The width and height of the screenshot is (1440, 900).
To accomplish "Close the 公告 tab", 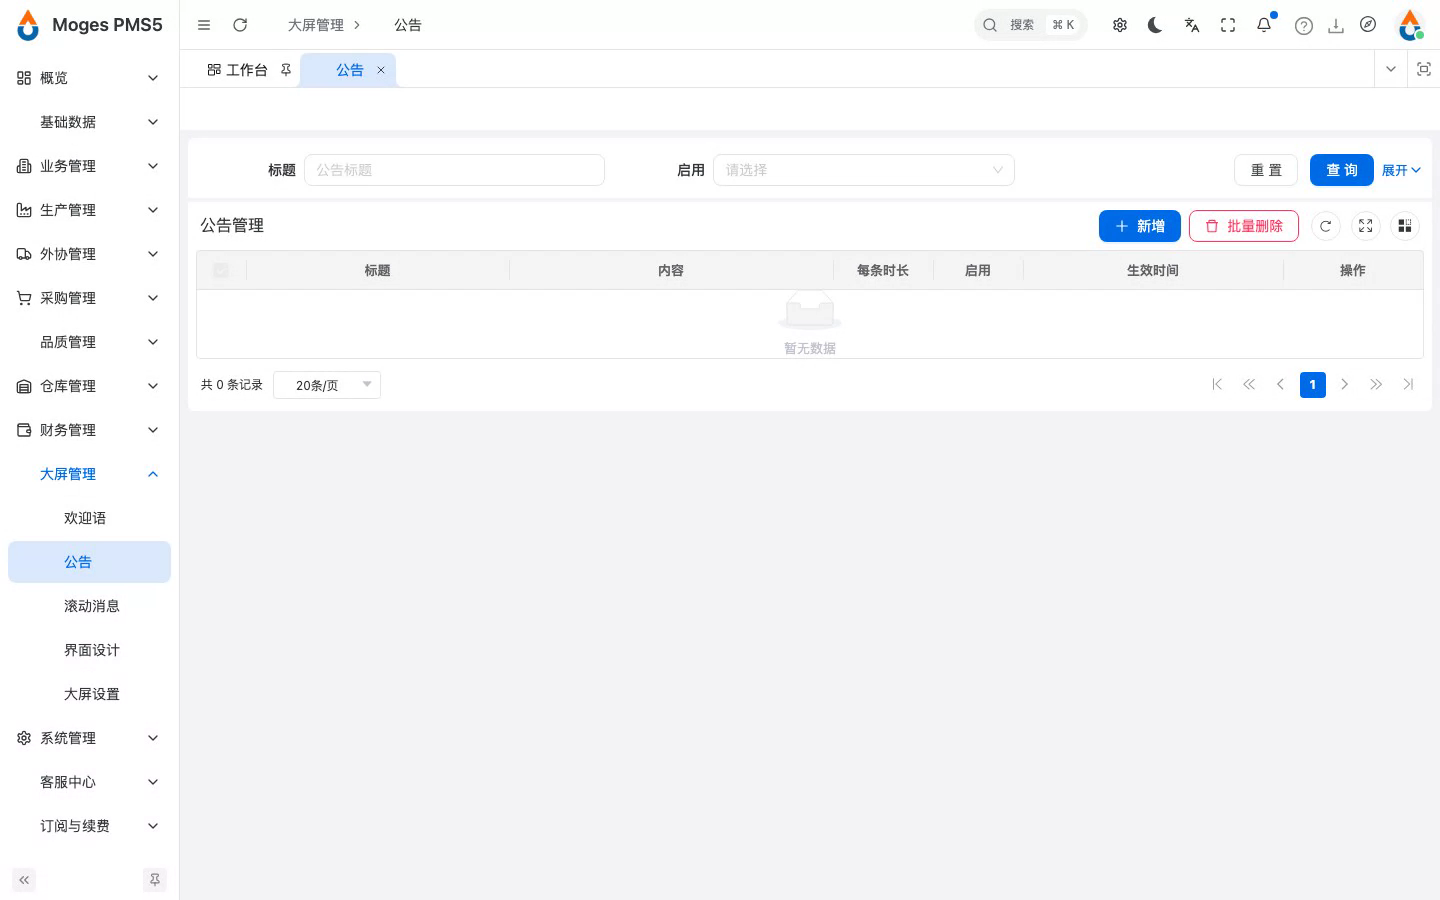I will point(381,70).
